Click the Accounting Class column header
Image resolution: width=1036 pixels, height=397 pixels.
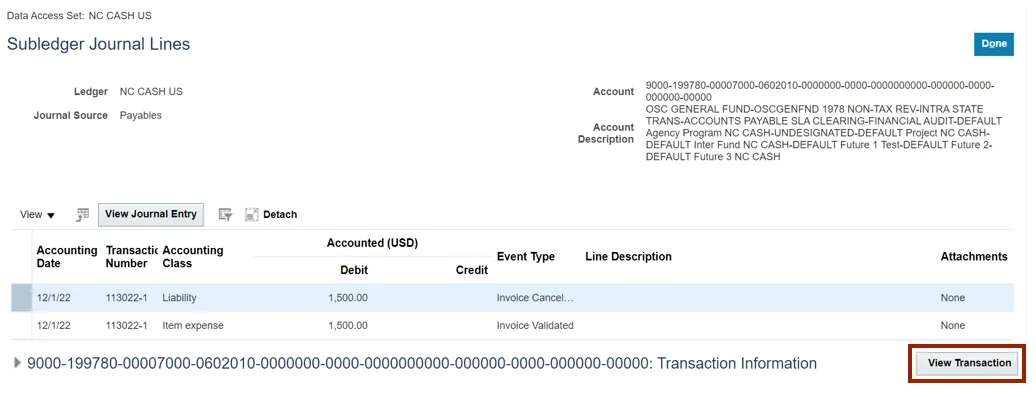point(193,256)
